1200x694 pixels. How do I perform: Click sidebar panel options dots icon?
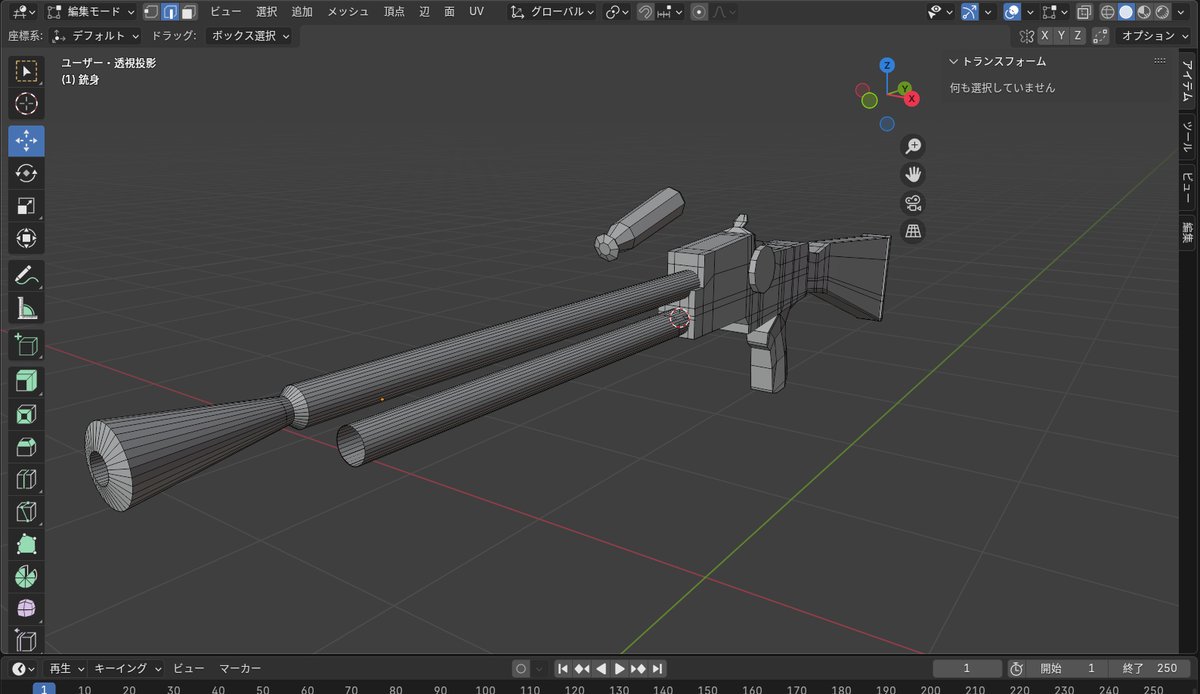(x=1159, y=61)
